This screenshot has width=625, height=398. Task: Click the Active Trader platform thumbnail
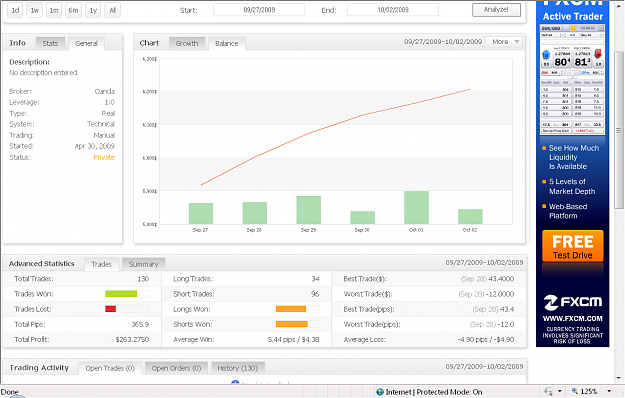(x=572, y=79)
